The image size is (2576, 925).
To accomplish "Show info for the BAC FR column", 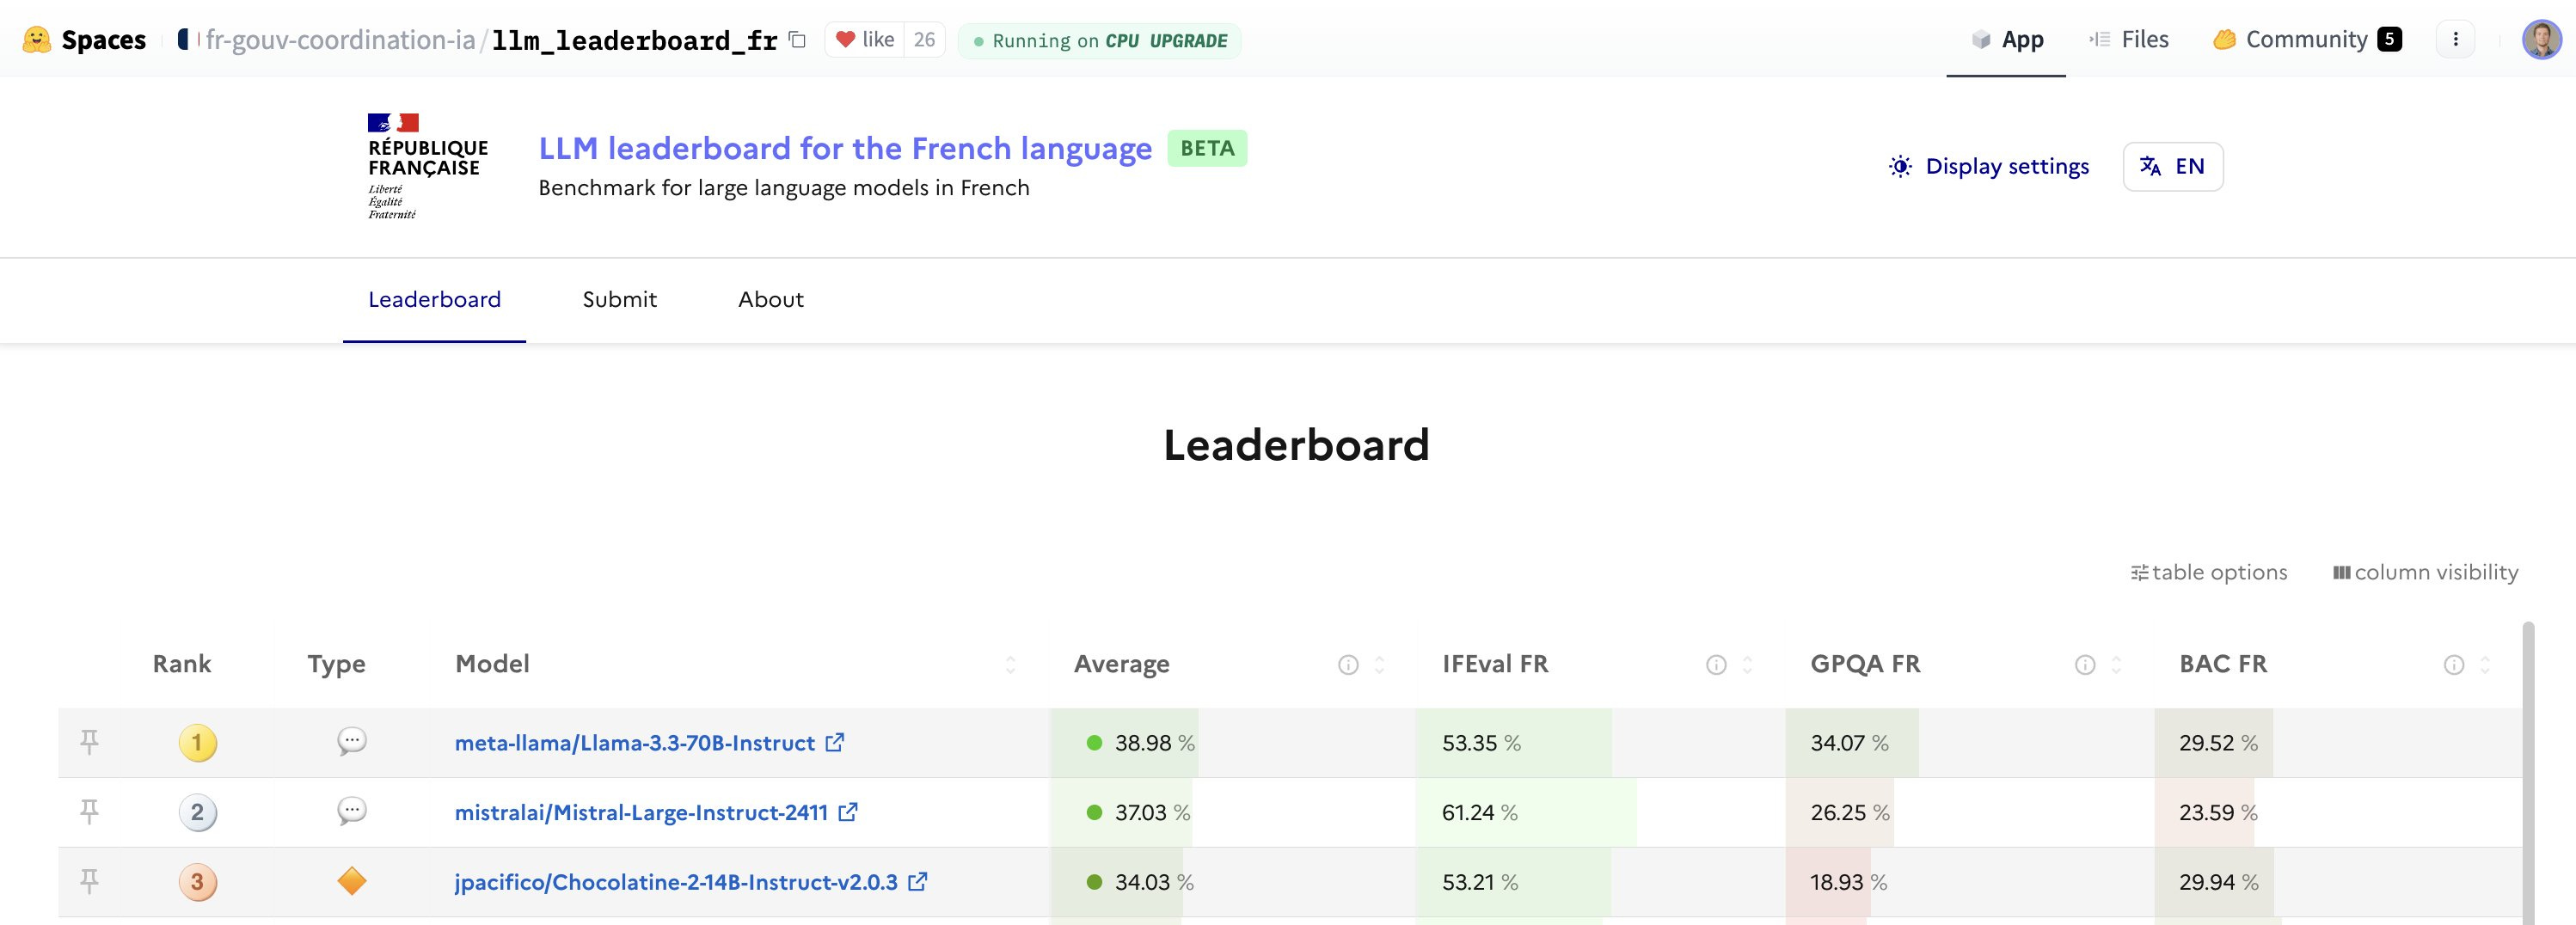I will point(2454,665).
